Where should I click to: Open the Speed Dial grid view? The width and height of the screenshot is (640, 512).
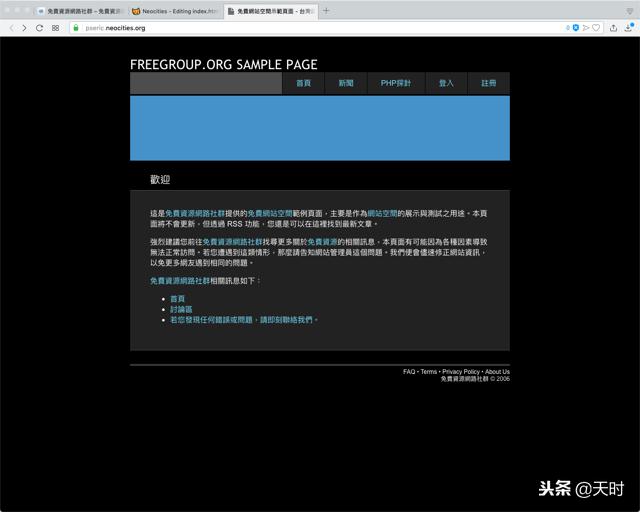tap(55, 28)
